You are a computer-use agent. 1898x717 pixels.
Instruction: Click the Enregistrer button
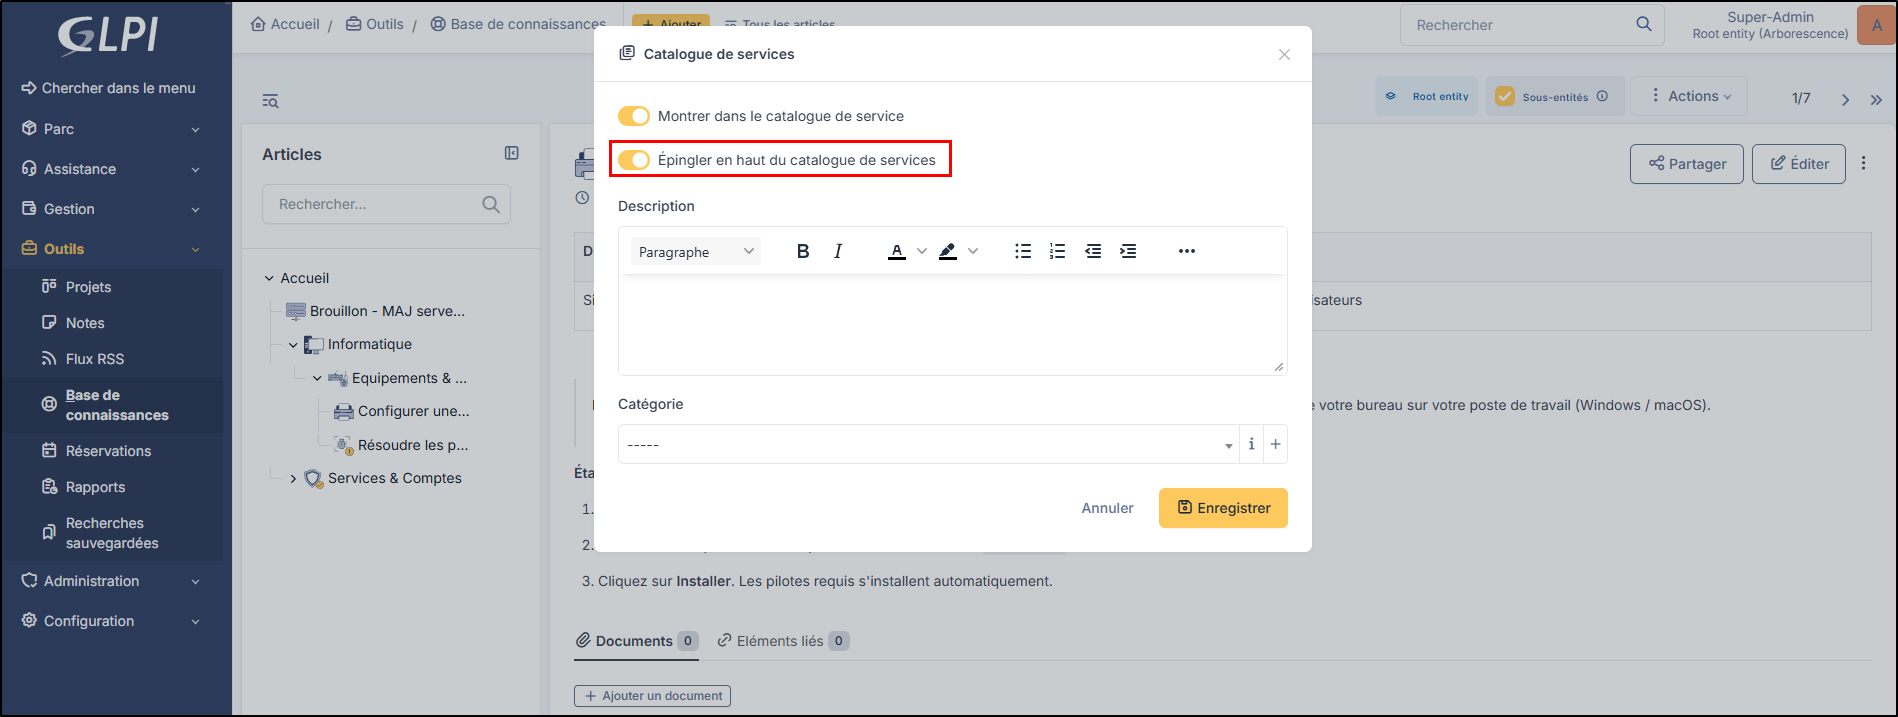(1223, 508)
